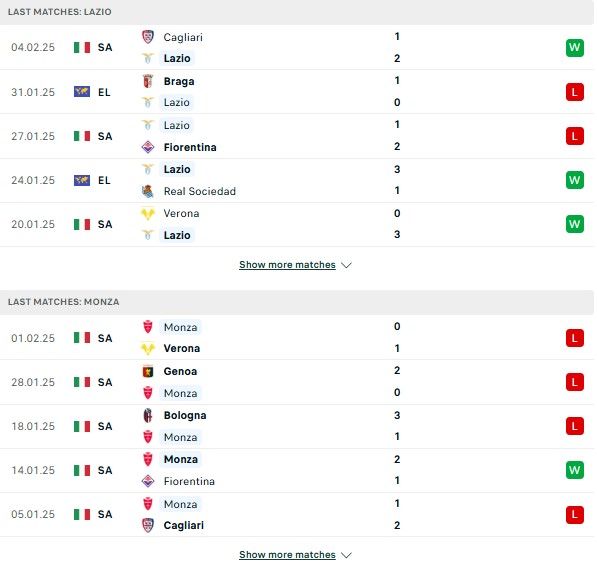Click the Cagliari crest in the 04.02.25 match
This screenshot has width=597, height=572.
click(x=148, y=37)
